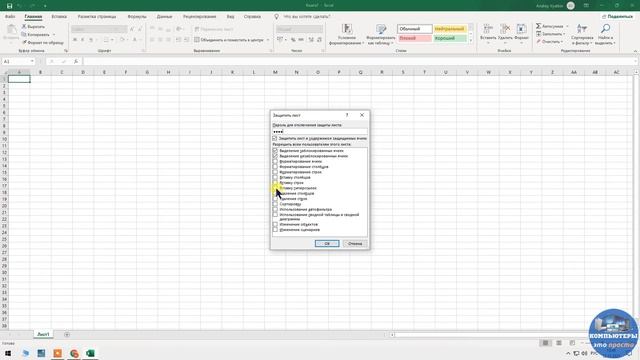This screenshot has width=640, height=360.
Task: Check 'Форматирование ячеек' checkbox
Action: [x=275, y=161]
